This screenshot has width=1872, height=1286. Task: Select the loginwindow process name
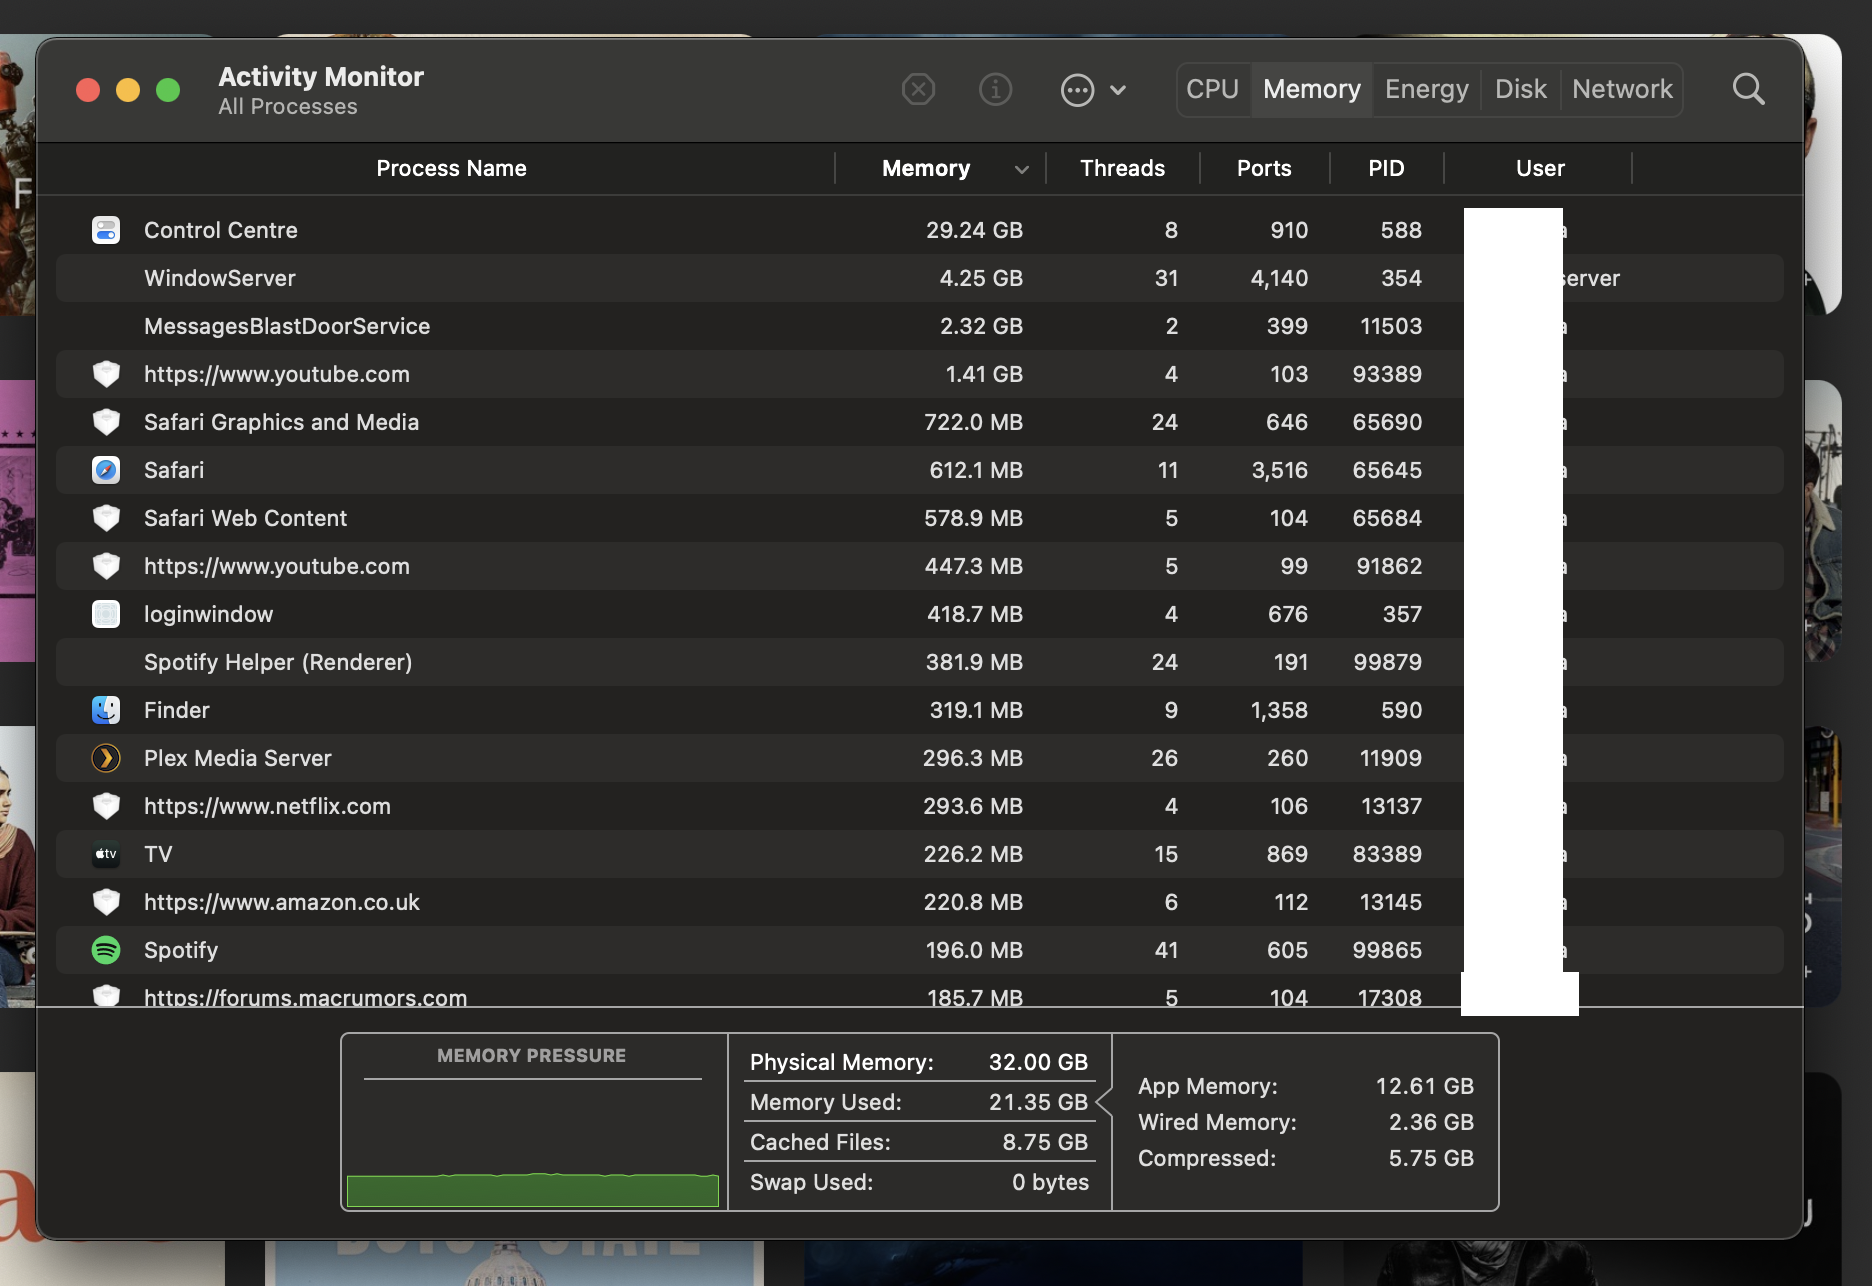[208, 614]
